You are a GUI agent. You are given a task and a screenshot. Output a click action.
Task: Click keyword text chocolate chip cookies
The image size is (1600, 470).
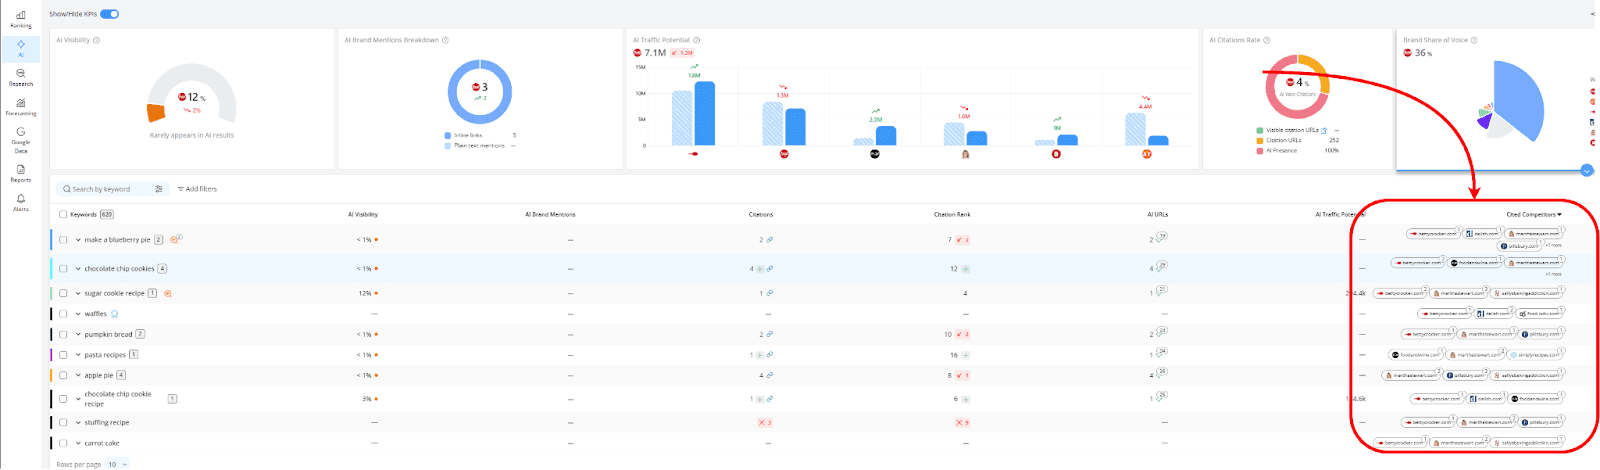click(x=119, y=269)
